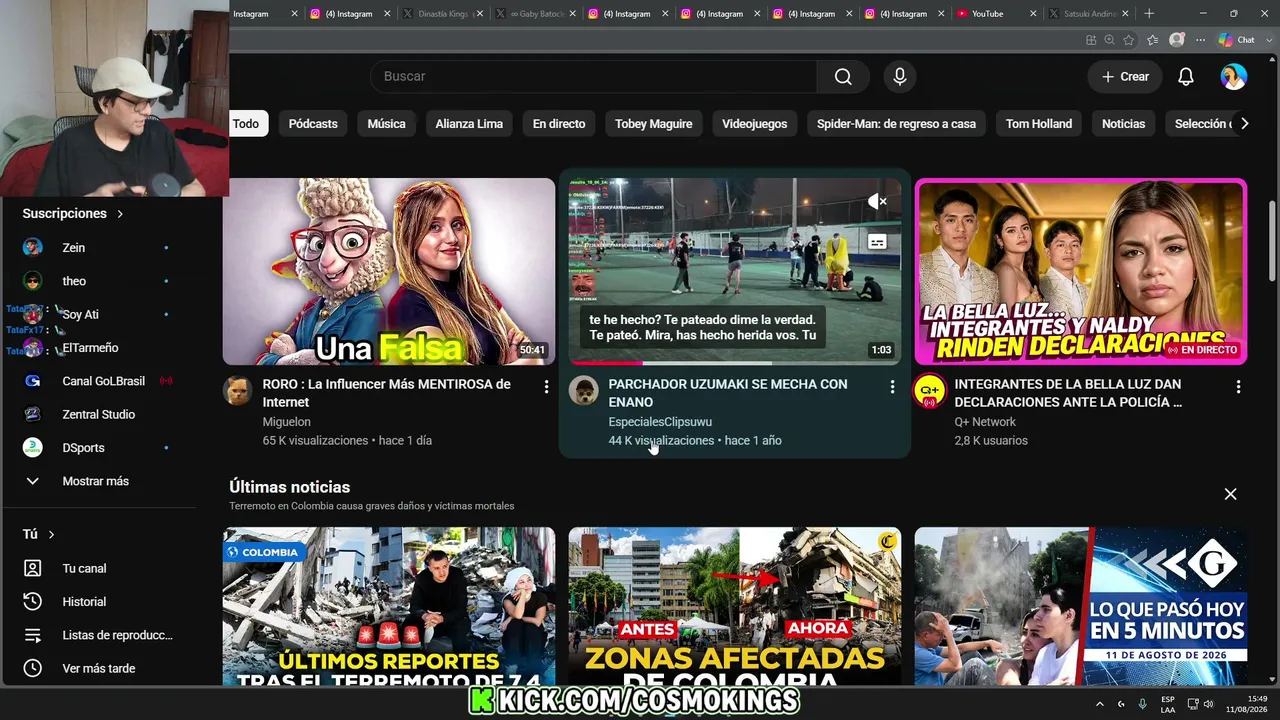The image size is (1280, 720).
Task: Unmute the previewing video
Action: coord(877,202)
